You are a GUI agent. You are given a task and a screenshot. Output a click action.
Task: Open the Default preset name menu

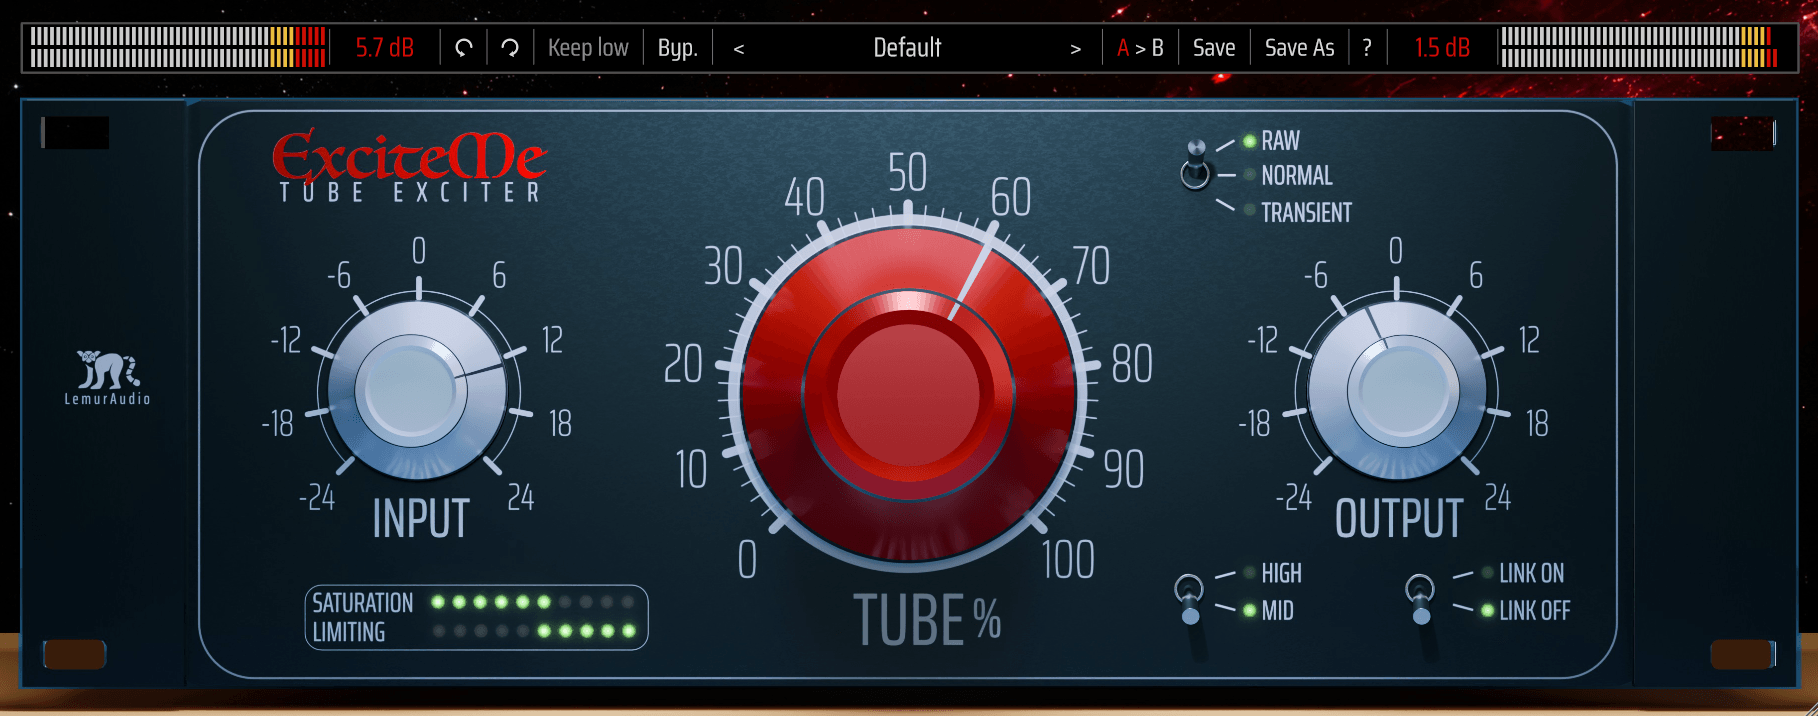(907, 48)
